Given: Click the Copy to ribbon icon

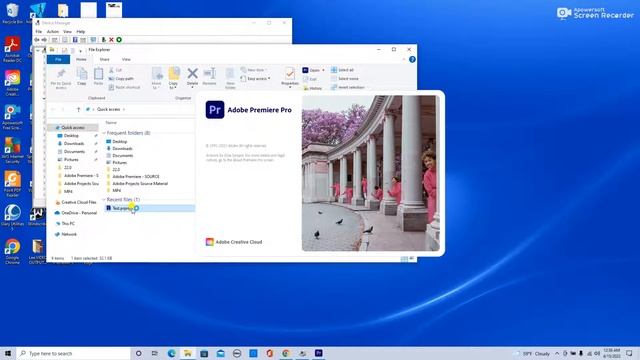Looking at the screenshot, I should coord(173,78).
